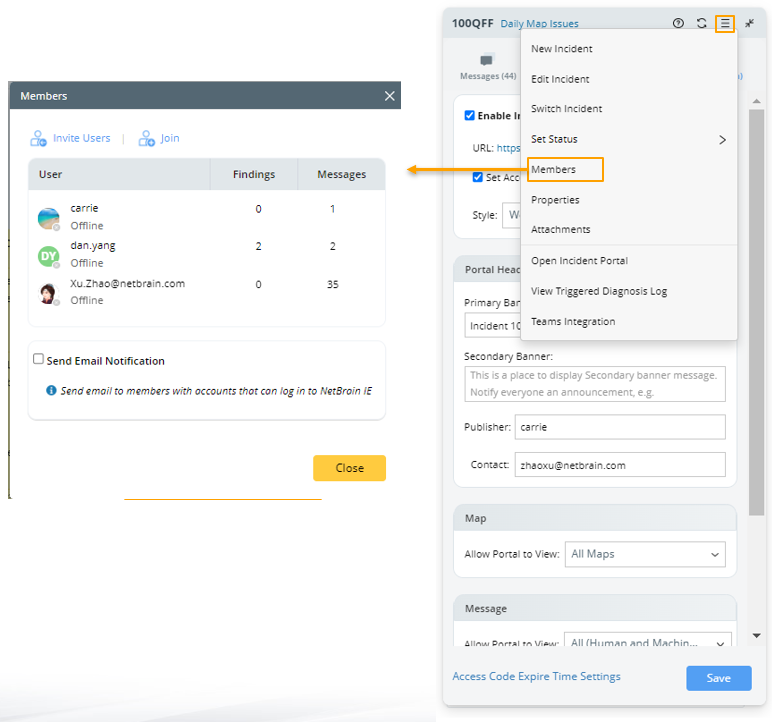Select New Incident from menu
772x722 pixels.
pyautogui.click(x=629, y=49)
